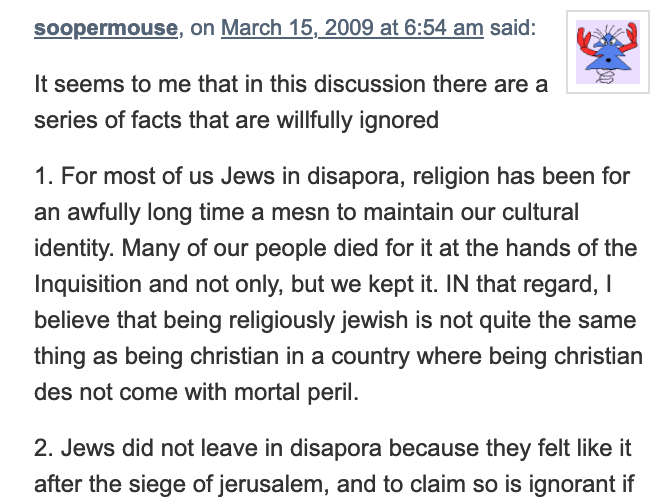This screenshot has width=672, height=504.
Task: Click the words "mortal peril."
Action: pyautogui.click(x=297, y=393)
